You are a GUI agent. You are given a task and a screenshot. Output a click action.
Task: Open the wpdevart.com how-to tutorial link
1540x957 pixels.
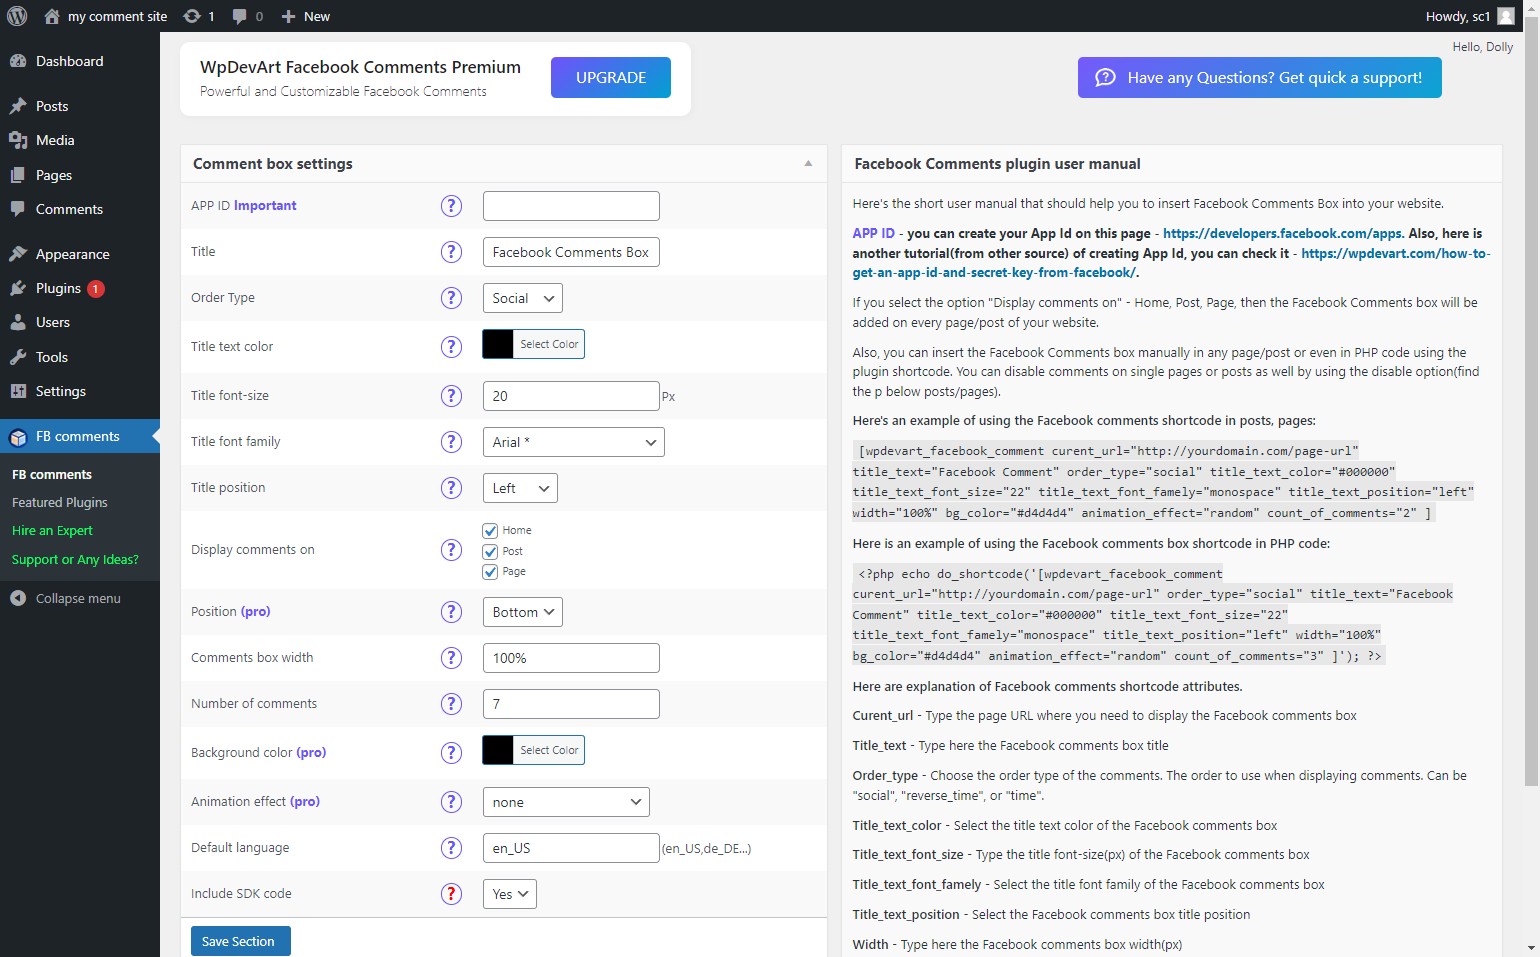click(x=1171, y=263)
